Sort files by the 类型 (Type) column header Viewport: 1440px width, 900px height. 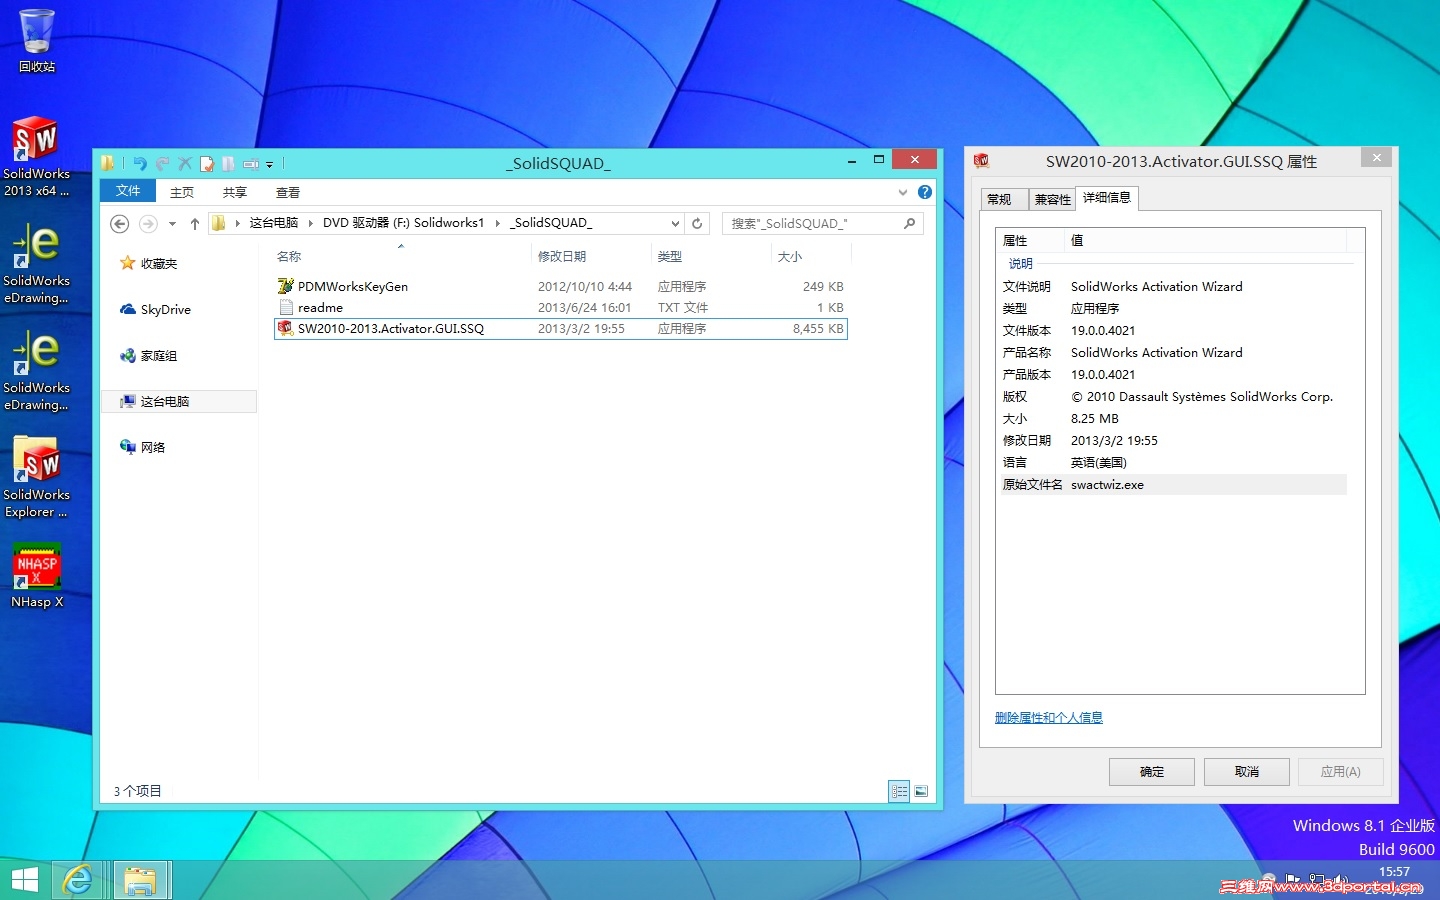pyautogui.click(x=712, y=256)
